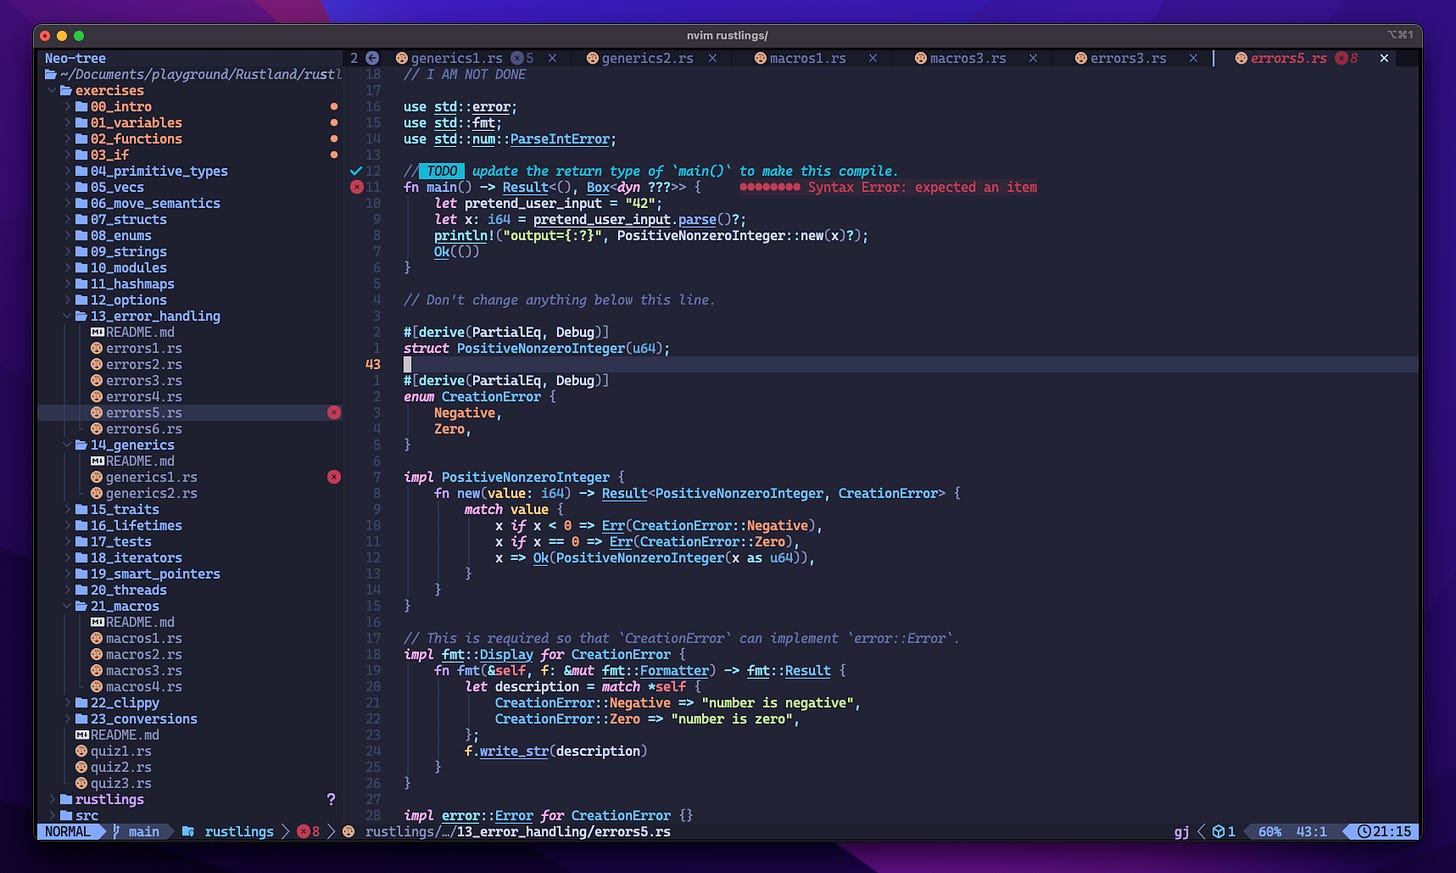
Task: Open errors4.rs in the file tree
Action: click(x=144, y=396)
